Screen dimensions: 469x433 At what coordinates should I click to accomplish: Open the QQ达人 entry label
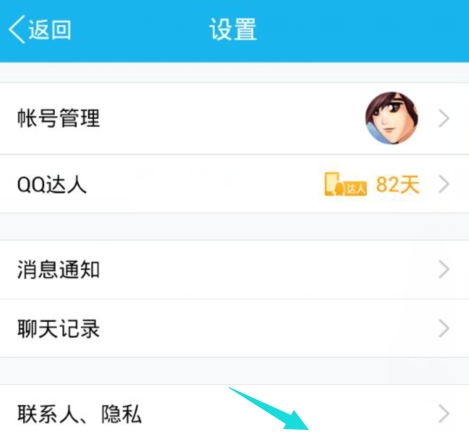[52, 184]
